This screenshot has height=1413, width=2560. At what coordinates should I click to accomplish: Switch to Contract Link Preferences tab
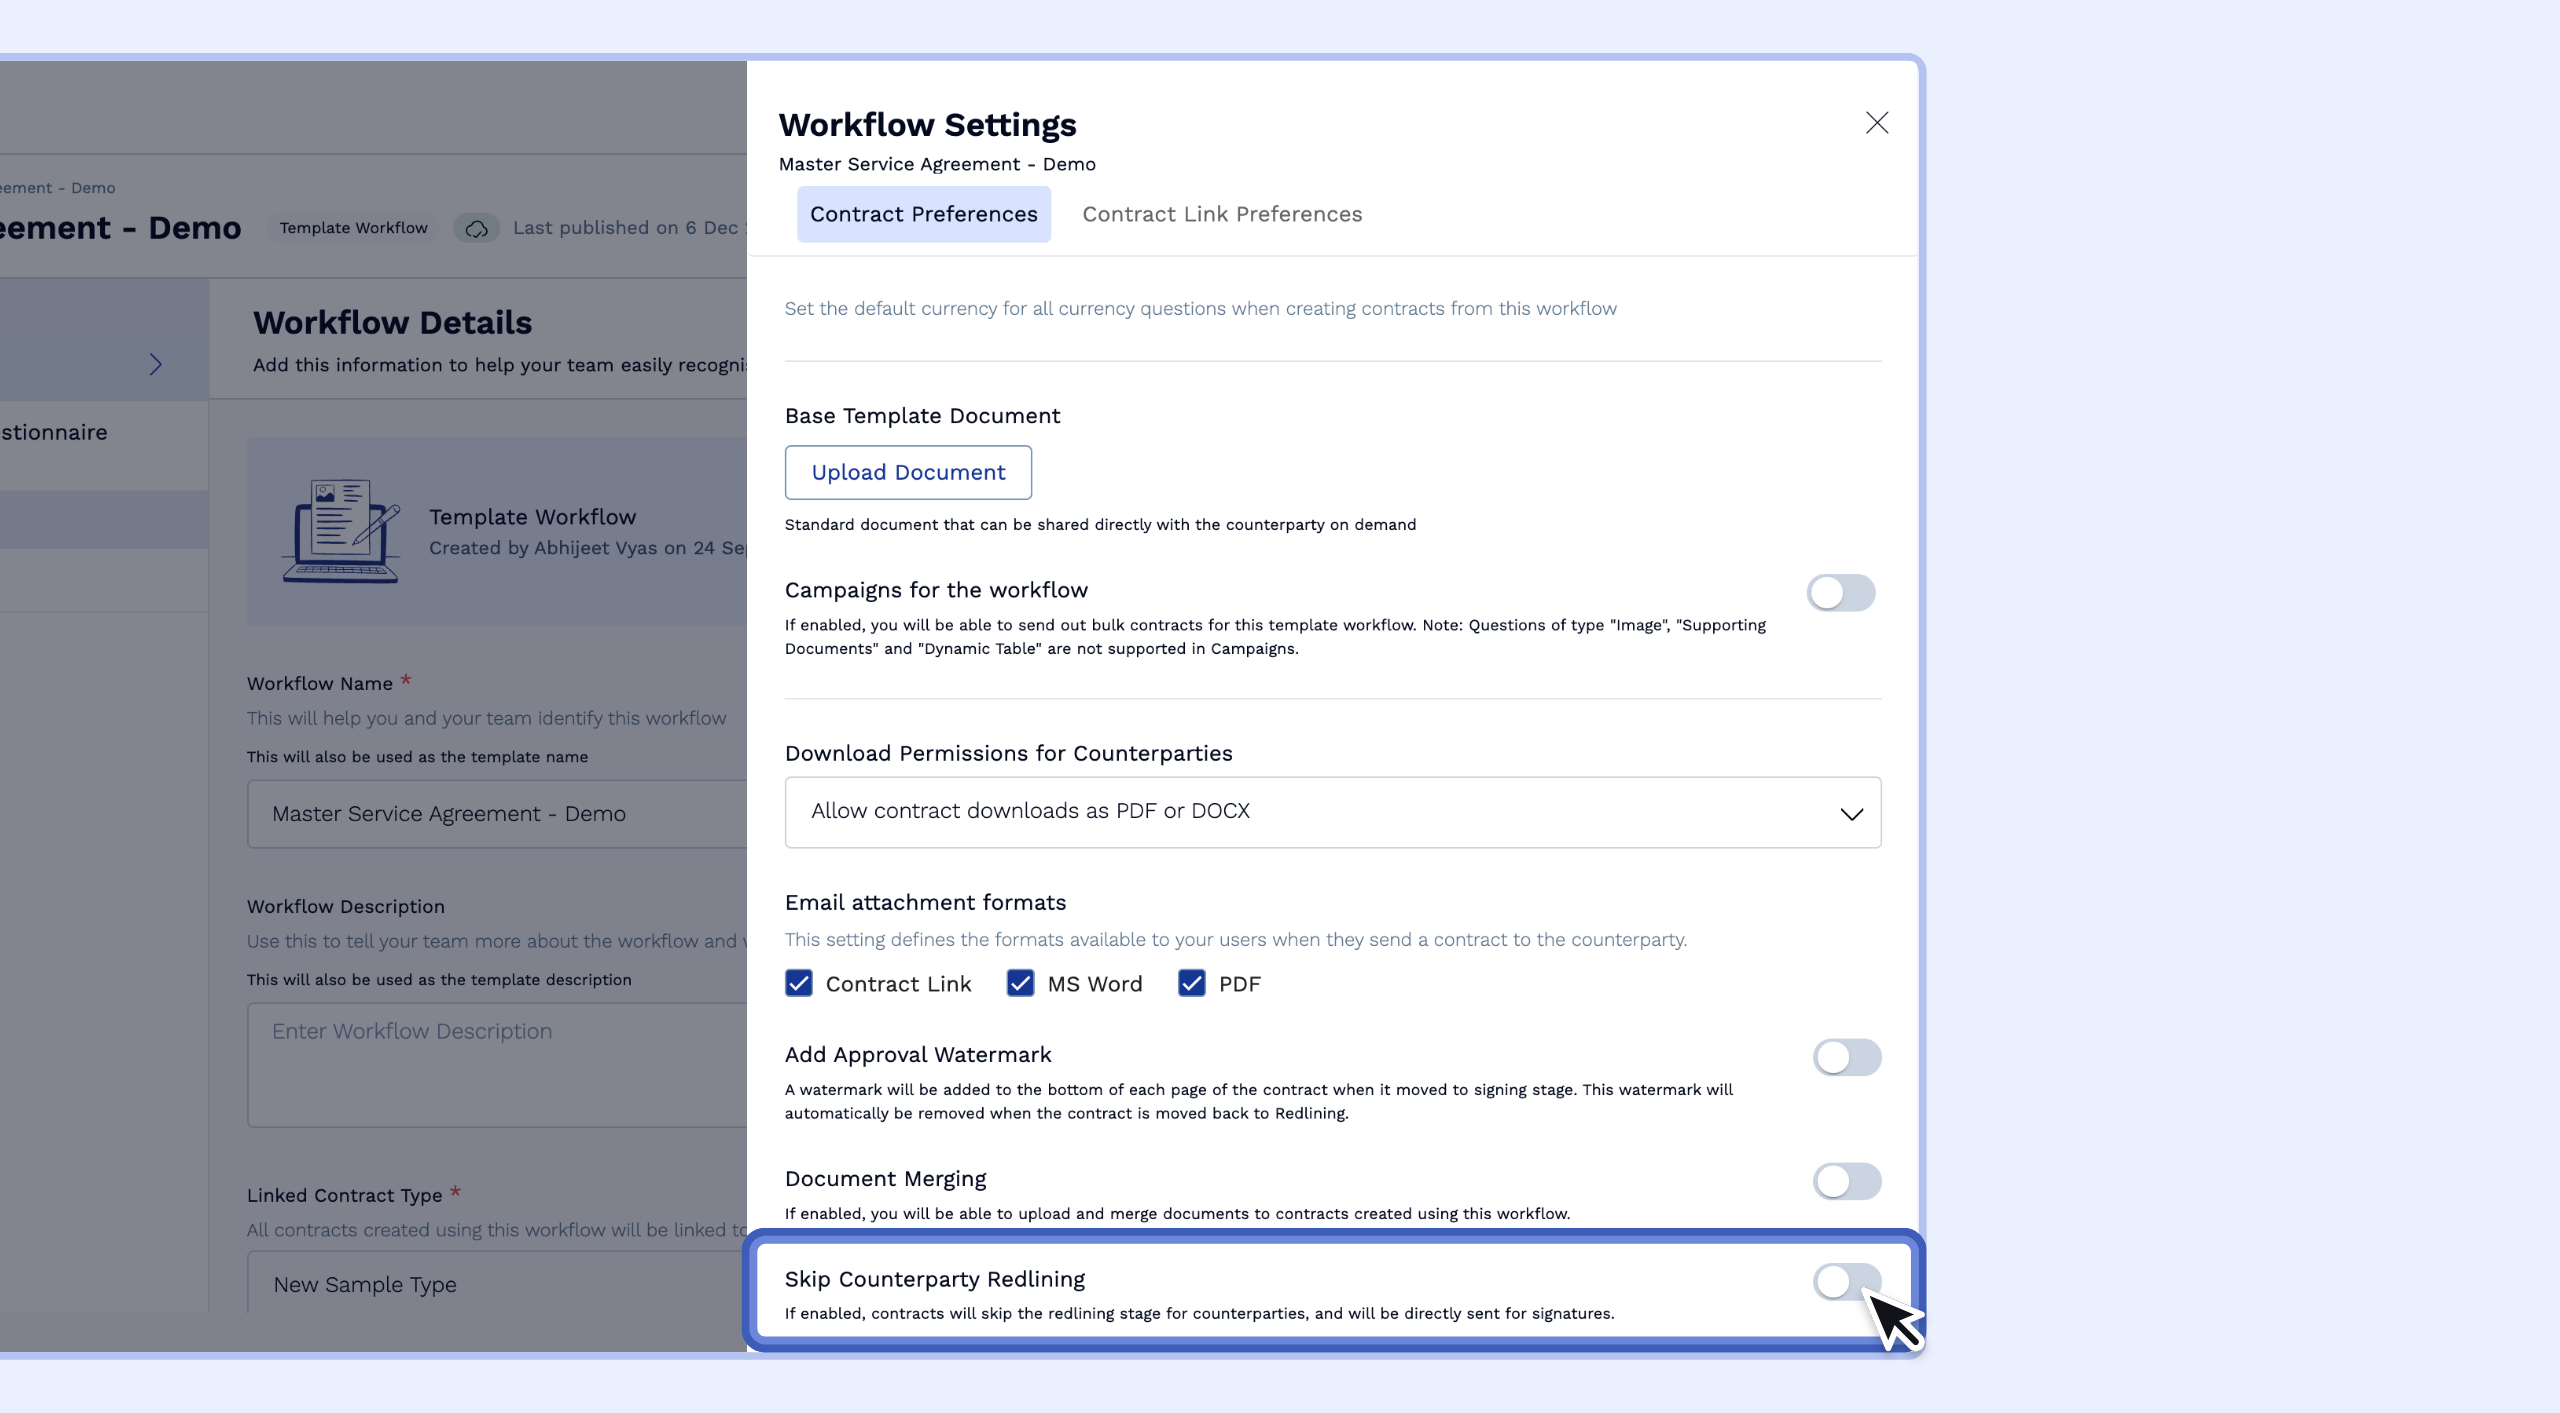click(1222, 214)
